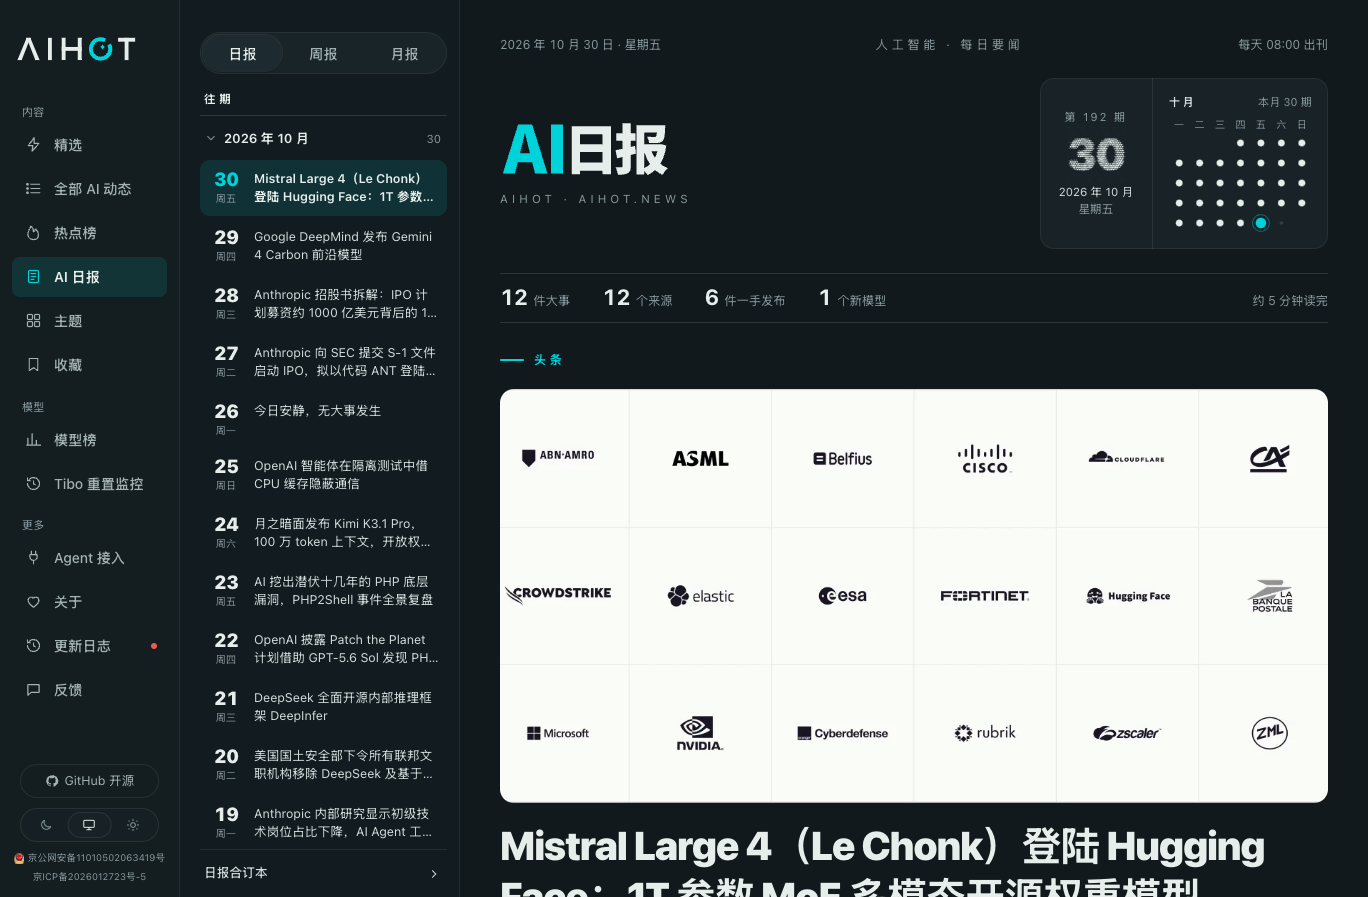Open the 京ICP备 license link
This screenshot has width=1368, height=897.
pos(89,877)
